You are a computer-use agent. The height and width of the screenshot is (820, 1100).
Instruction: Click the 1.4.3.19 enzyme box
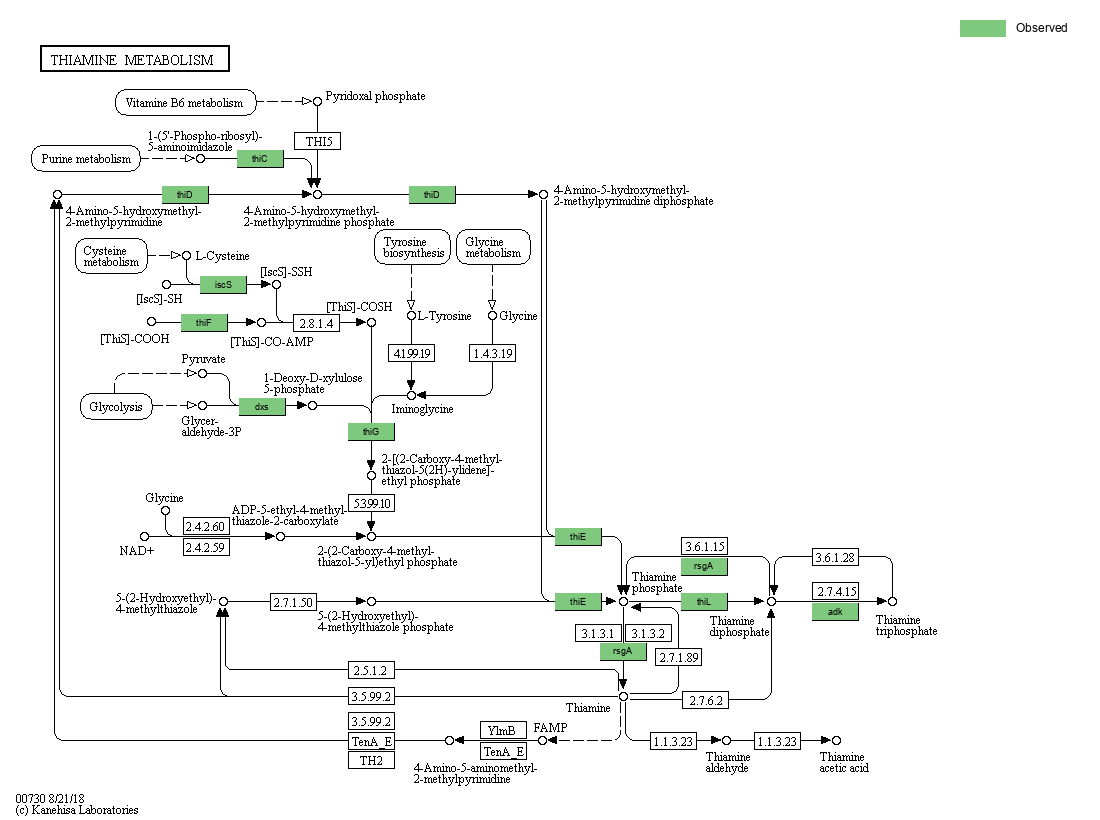point(492,353)
